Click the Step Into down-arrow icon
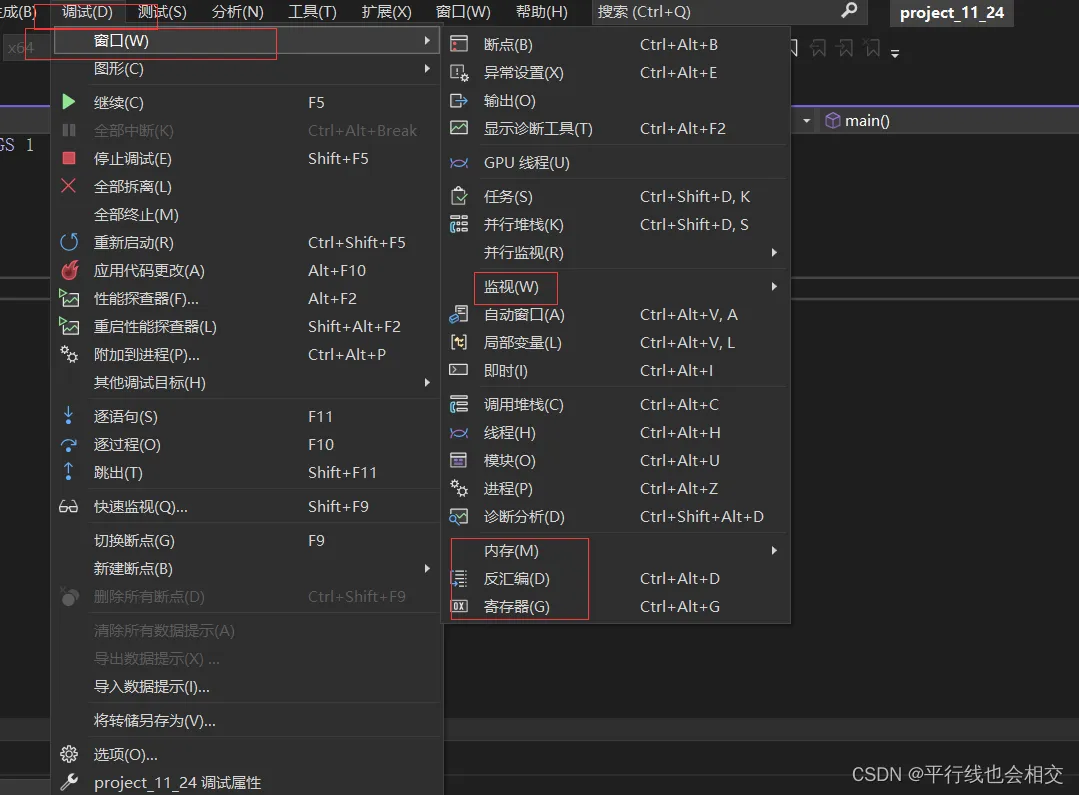1079x795 pixels. pos(68,416)
